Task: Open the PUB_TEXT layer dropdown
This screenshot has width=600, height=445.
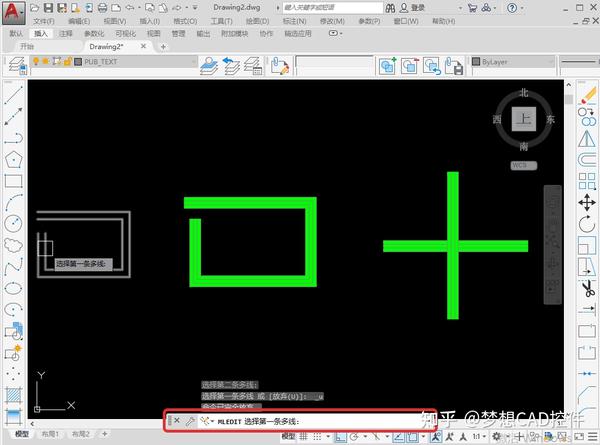Action: [193, 62]
